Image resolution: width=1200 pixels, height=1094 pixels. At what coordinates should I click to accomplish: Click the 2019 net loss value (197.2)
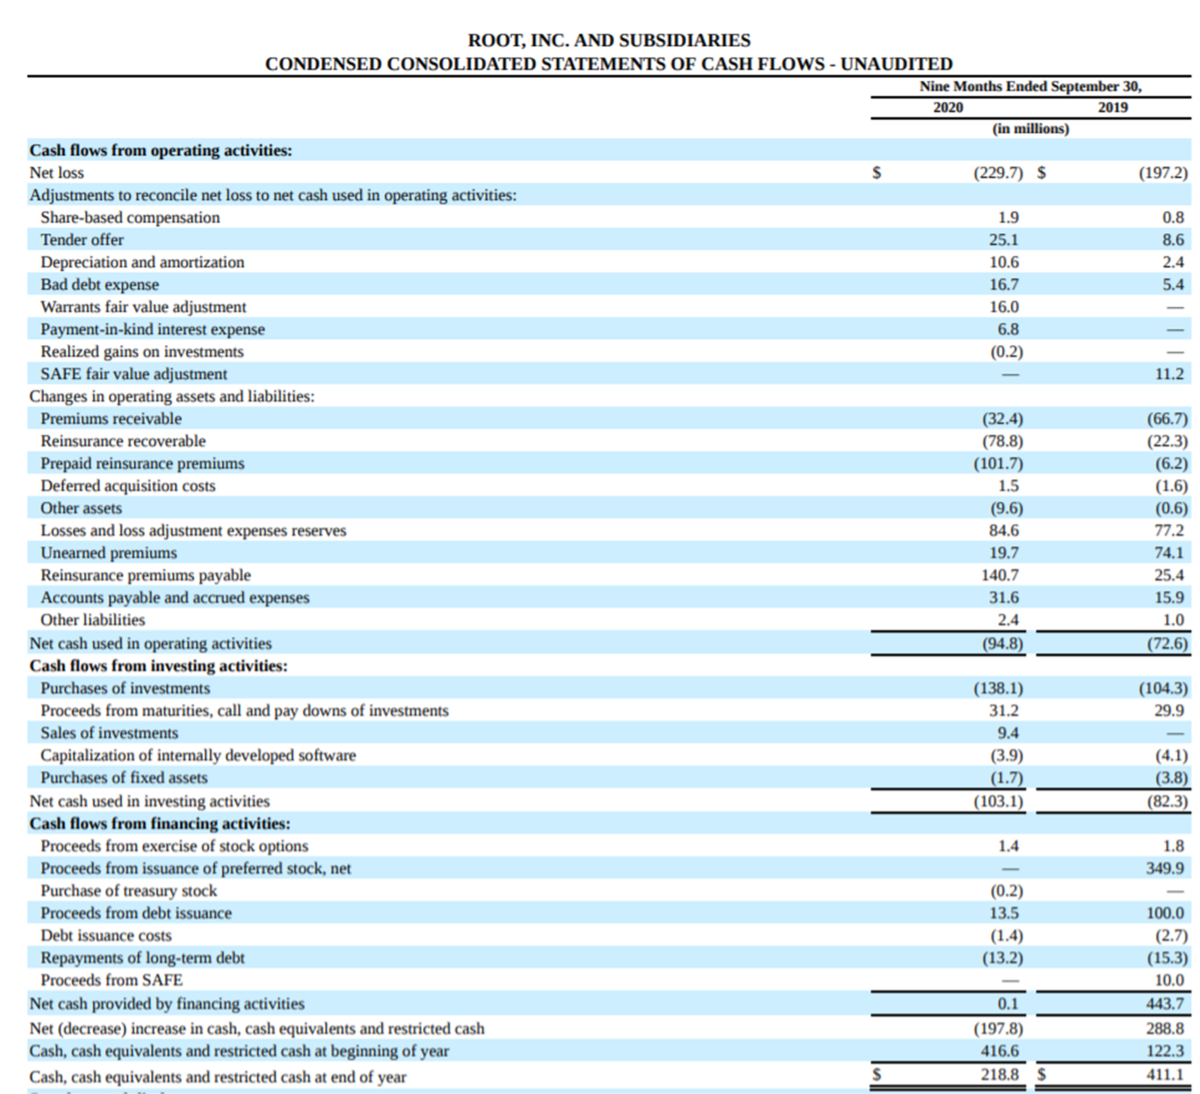tap(1163, 172)
